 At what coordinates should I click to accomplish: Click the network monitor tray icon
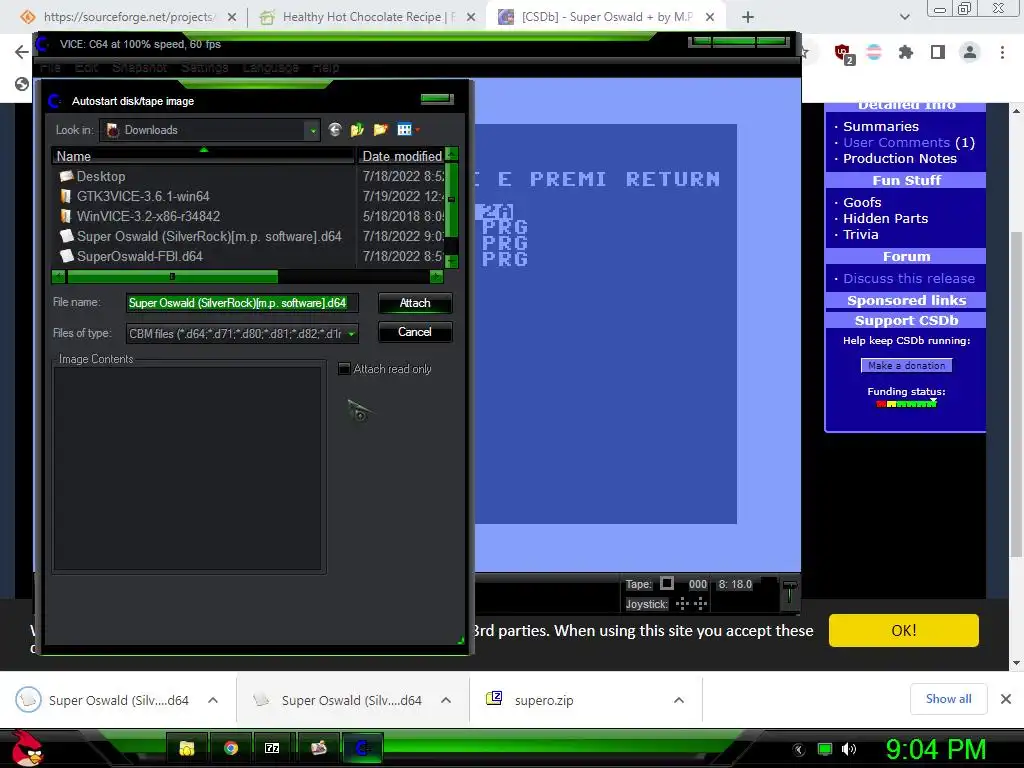(825, 749)
